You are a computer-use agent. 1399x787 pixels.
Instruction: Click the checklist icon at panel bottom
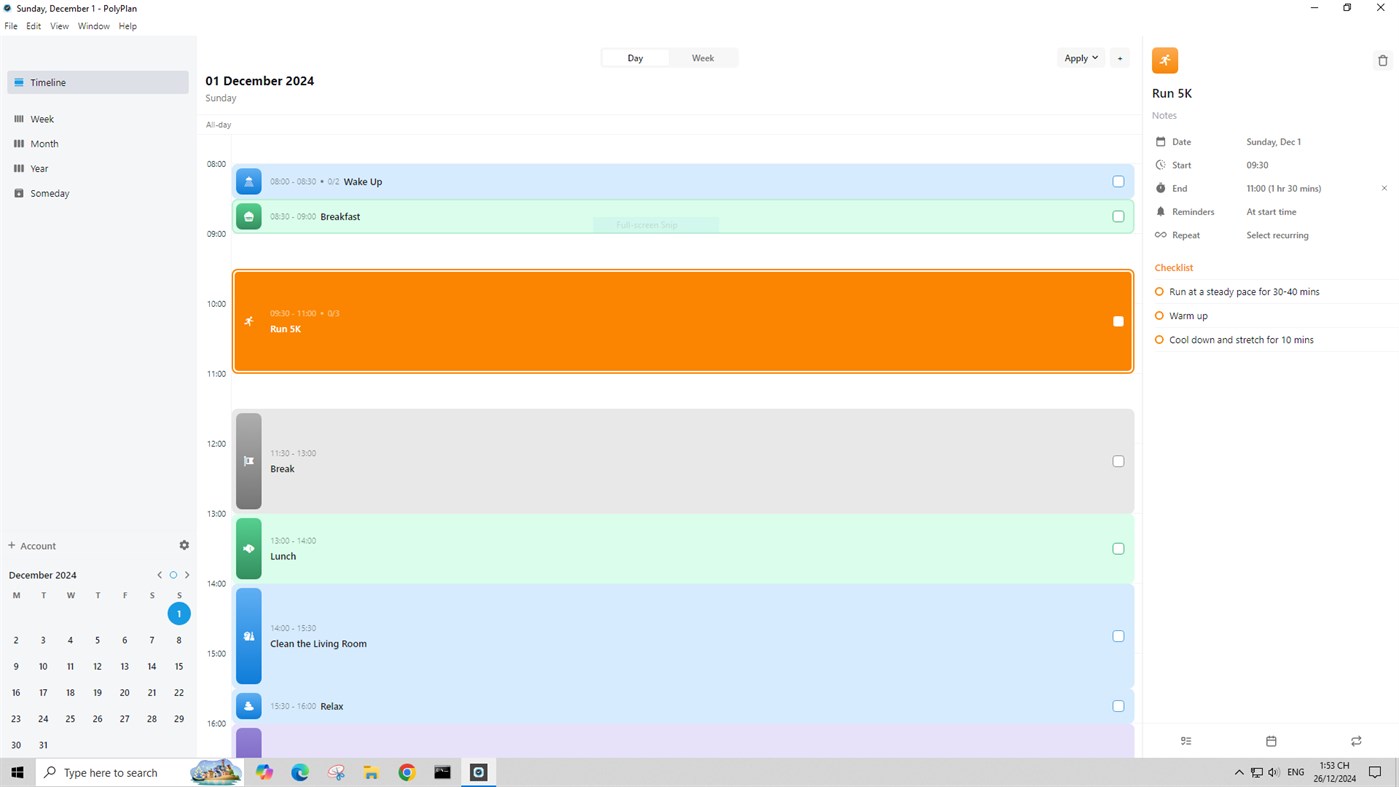(1186, 741)
